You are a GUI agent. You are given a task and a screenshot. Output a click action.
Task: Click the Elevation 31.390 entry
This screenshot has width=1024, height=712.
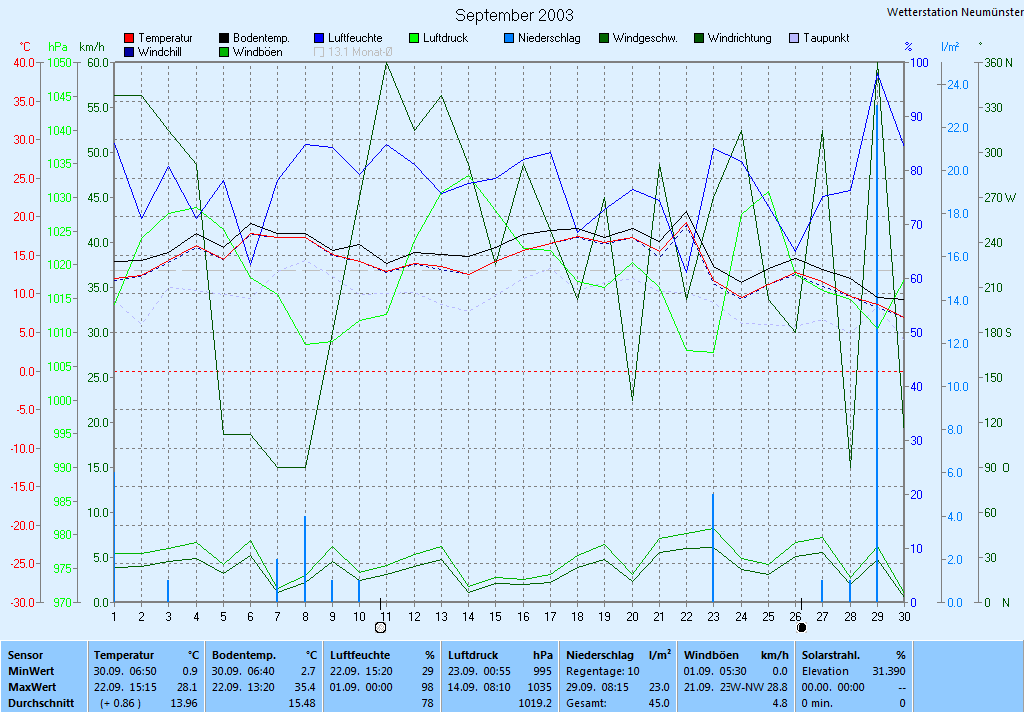pyautogui.click(x=854, y=671)
